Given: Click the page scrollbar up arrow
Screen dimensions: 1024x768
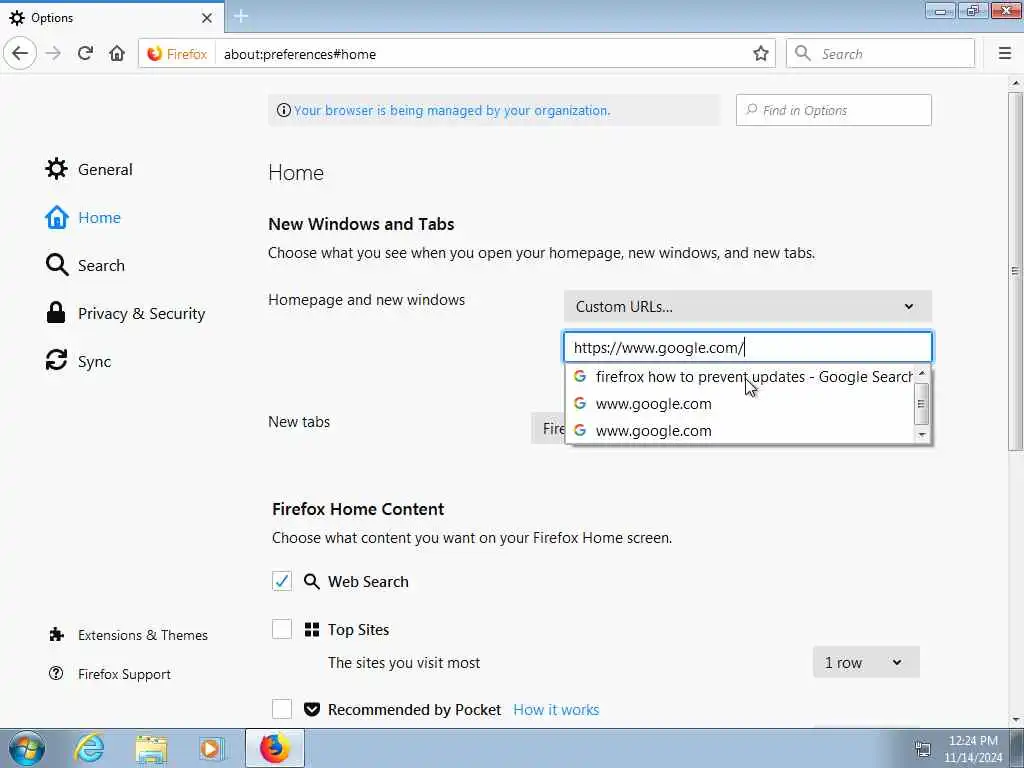Looking at the screenshot, I should pyautogui.click(x=1016, y=84).
